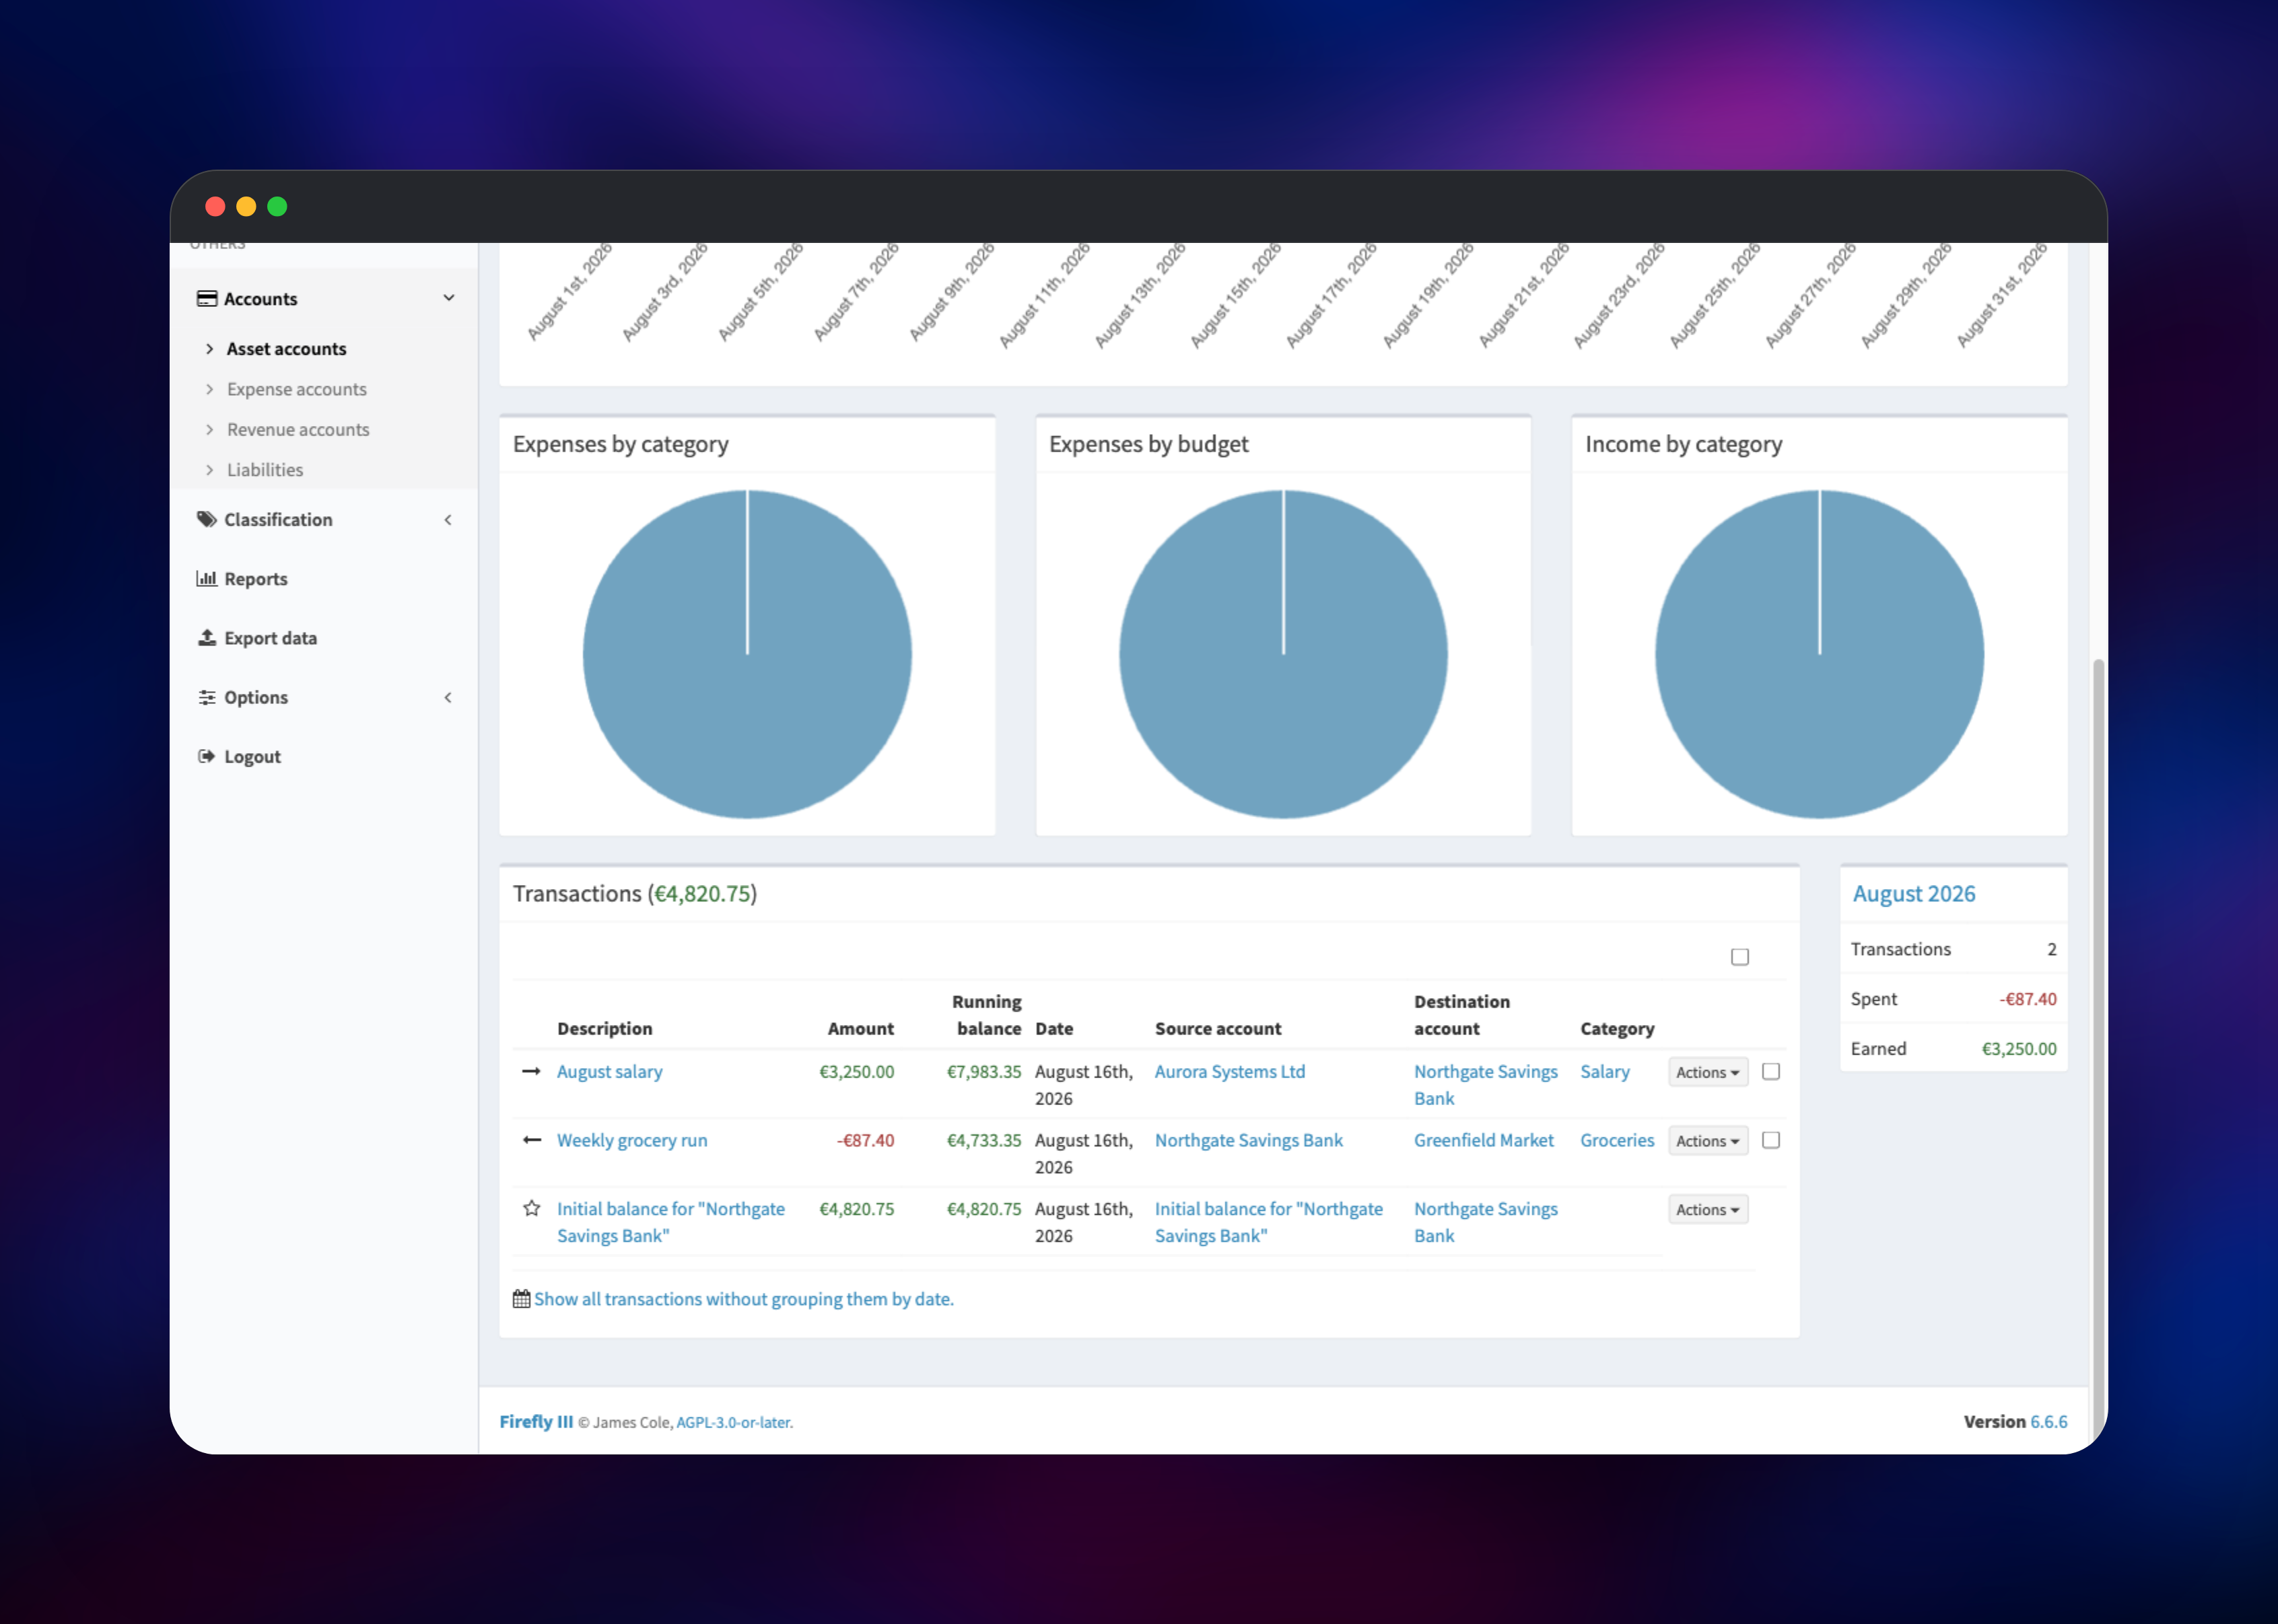Open Asset accounts in the sidebar
The height and width of the screenshot is (1624, 2278).
[286, 349]
